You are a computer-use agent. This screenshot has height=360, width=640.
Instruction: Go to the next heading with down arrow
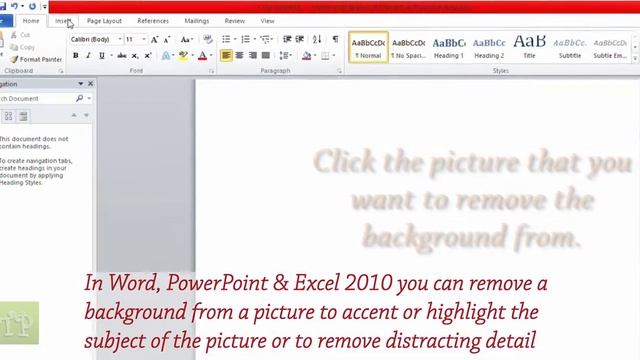pos(86,116)
